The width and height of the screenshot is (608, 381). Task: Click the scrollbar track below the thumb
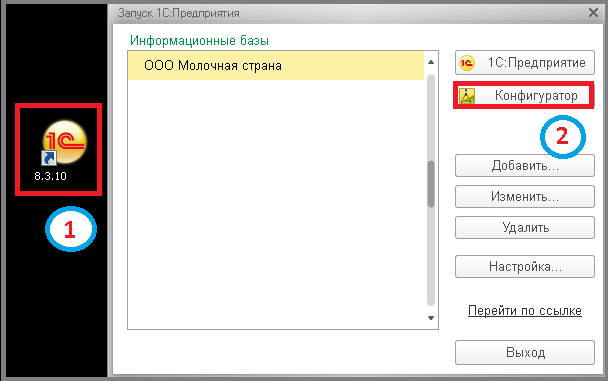[431, 257]
